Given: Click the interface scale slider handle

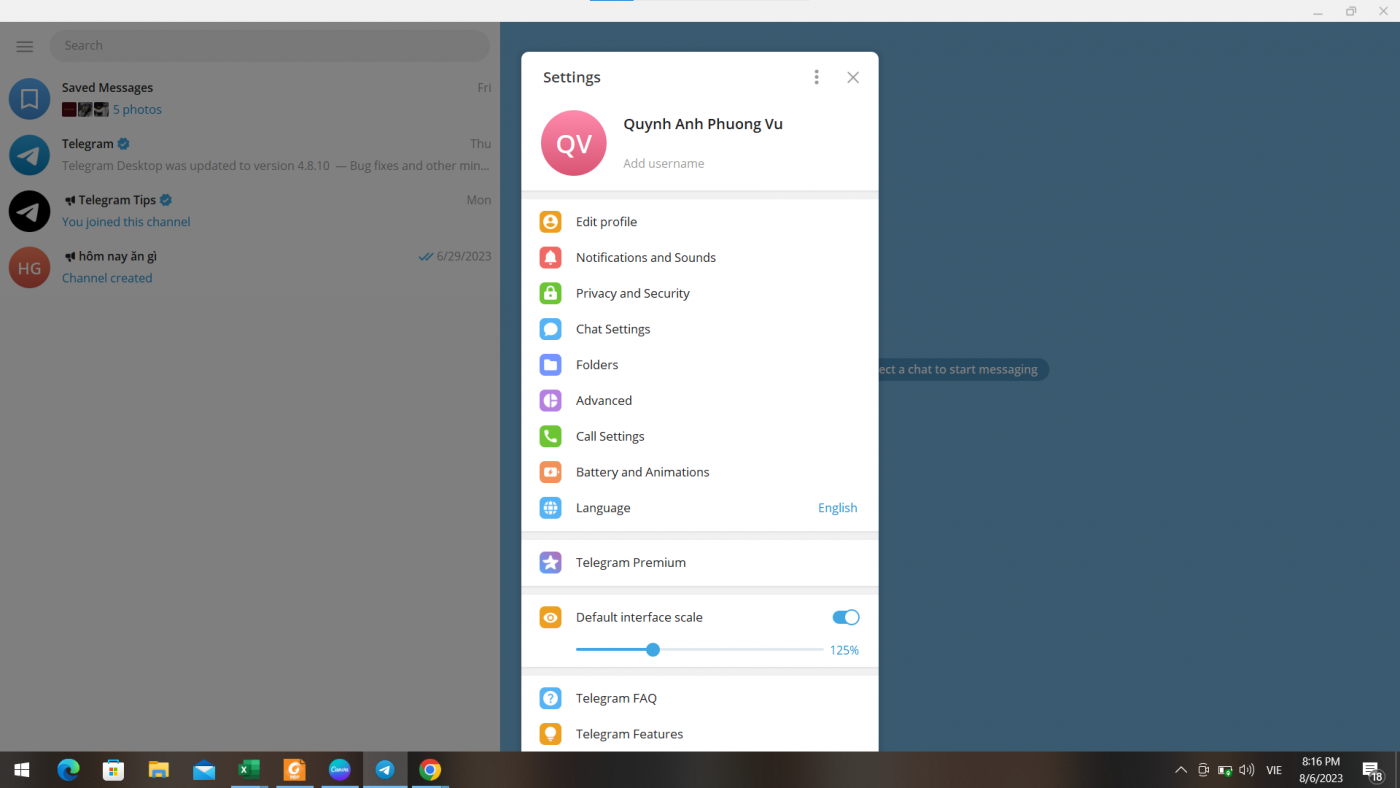Looking at the screenshot, I should [x=653, y=650].
